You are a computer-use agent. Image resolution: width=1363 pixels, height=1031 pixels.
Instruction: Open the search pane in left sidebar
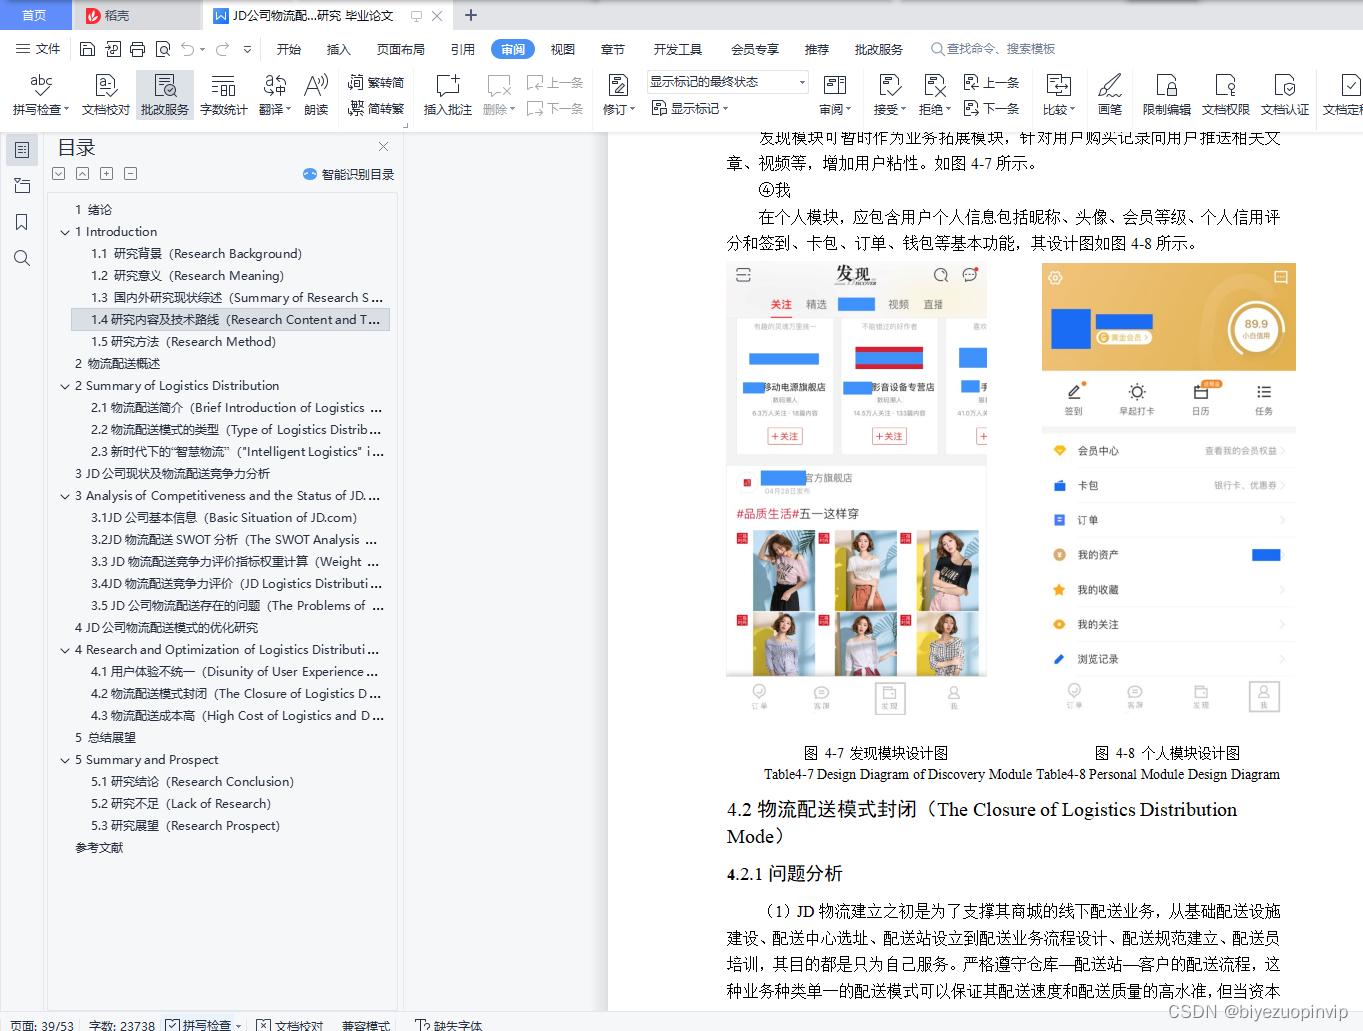21,258
